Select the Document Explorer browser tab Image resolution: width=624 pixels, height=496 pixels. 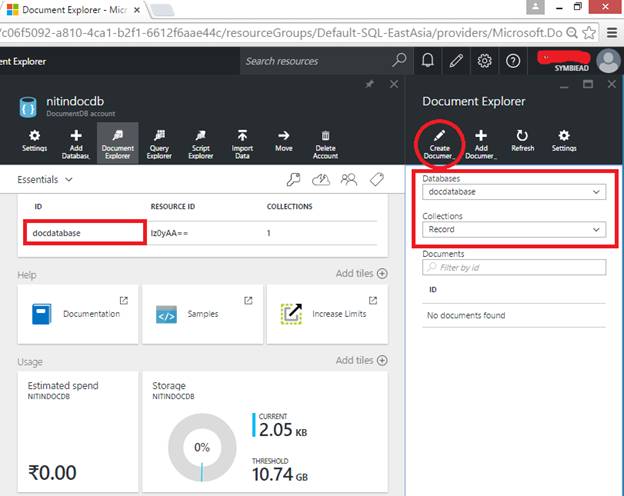tap(74, 10)
